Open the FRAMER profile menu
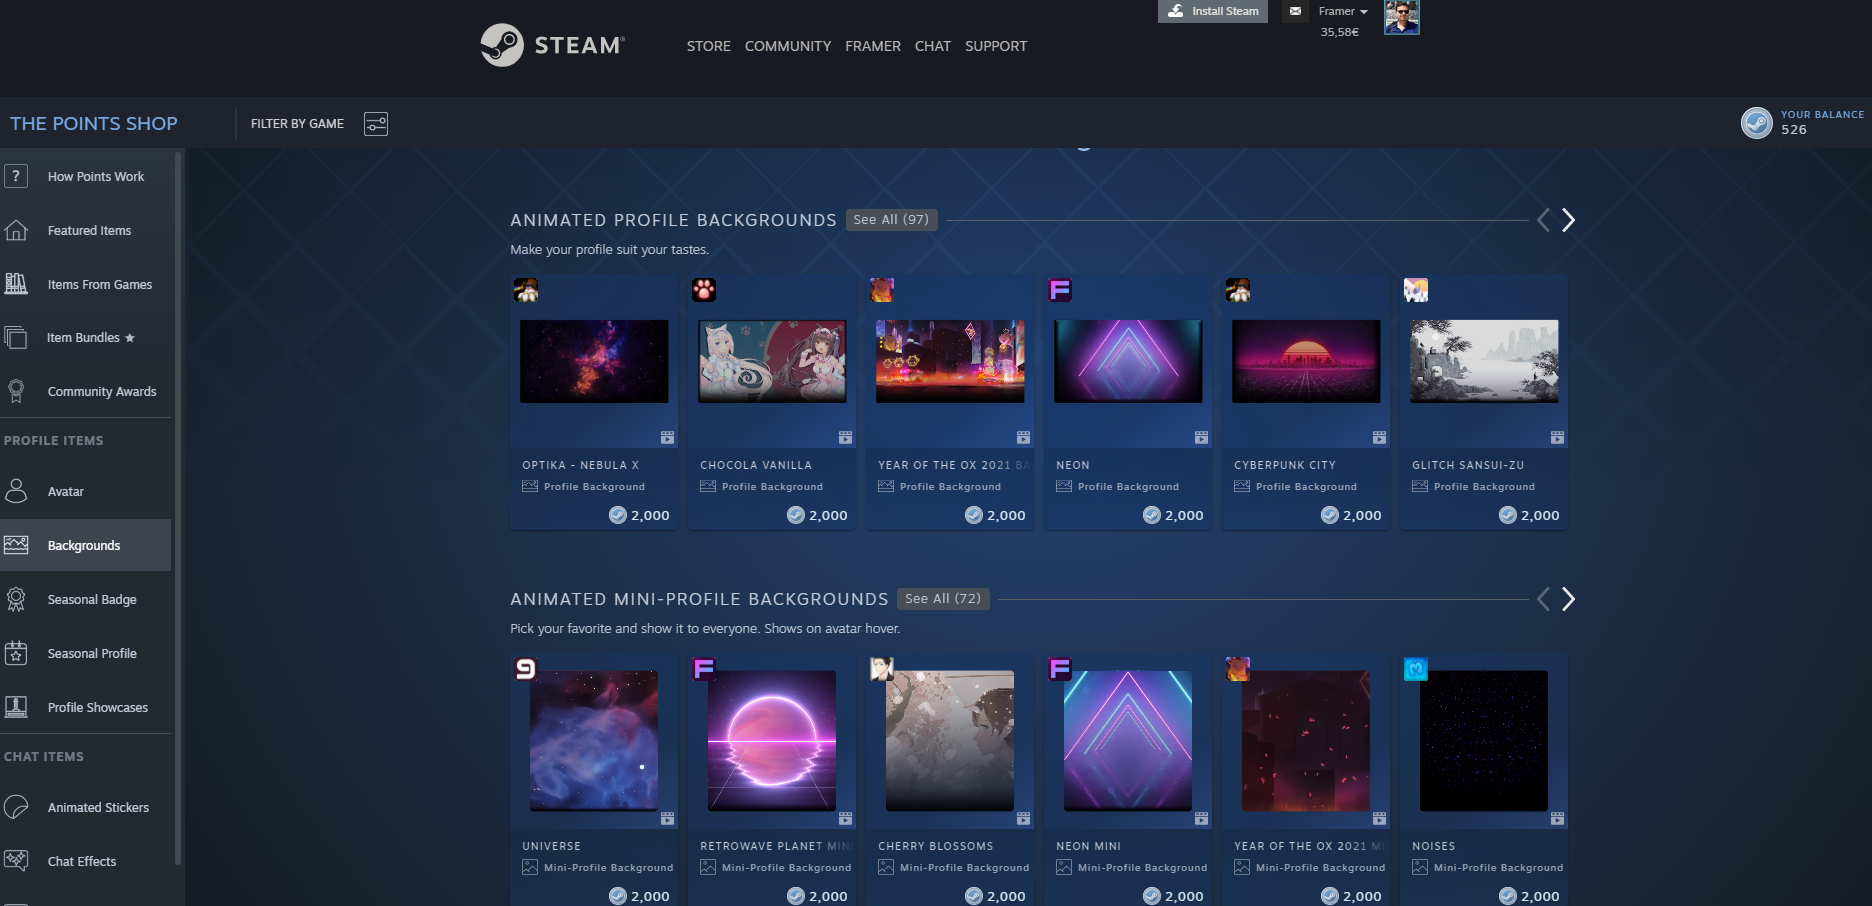Viewport: 1872px width, 906px height. (873, 46)
